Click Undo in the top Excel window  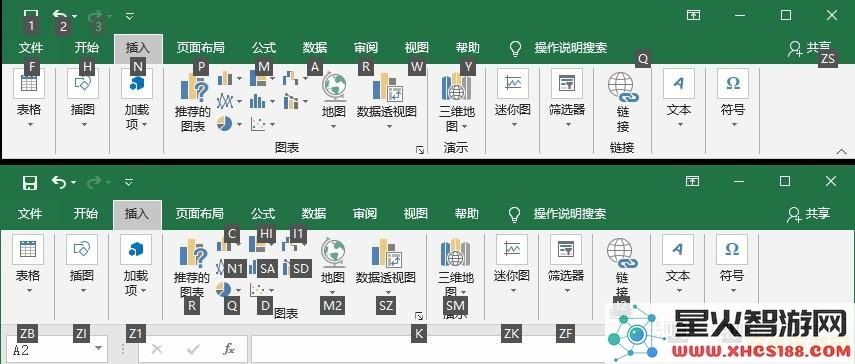[x=59, y=15]
